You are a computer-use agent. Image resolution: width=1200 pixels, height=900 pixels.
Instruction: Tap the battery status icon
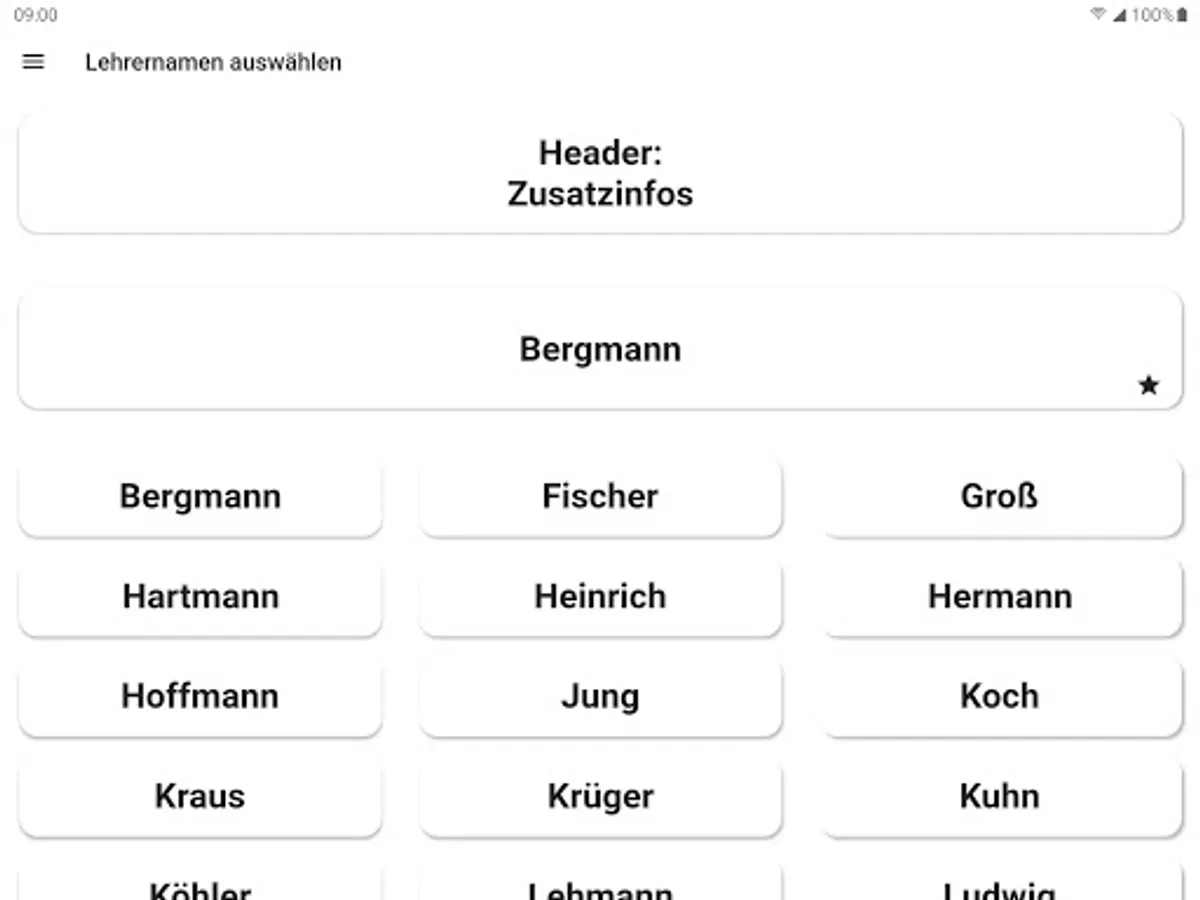(x=1182, y=15)
